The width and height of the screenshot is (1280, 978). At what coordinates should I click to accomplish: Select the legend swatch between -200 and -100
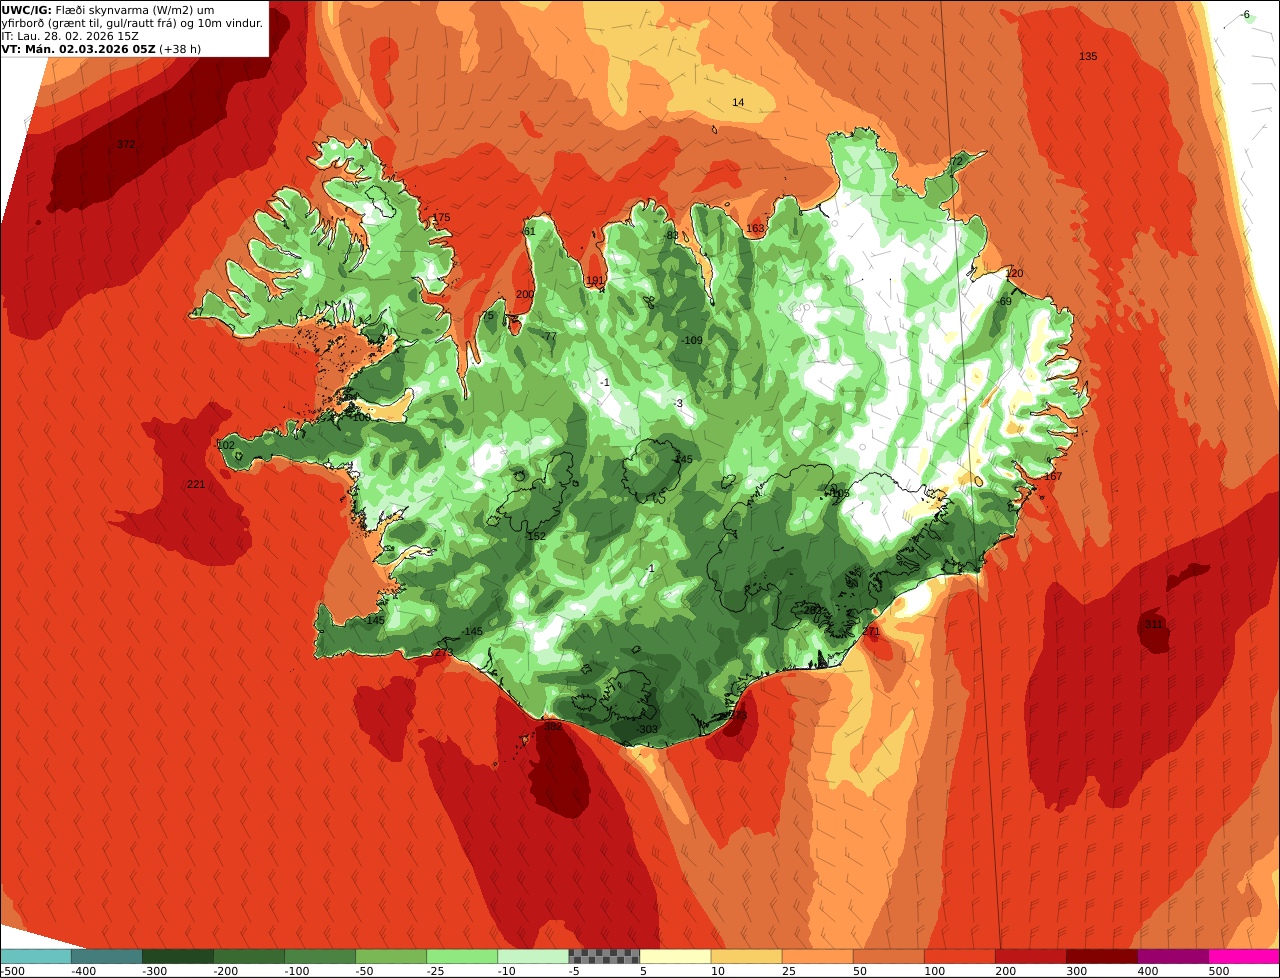tap(248, 956)
